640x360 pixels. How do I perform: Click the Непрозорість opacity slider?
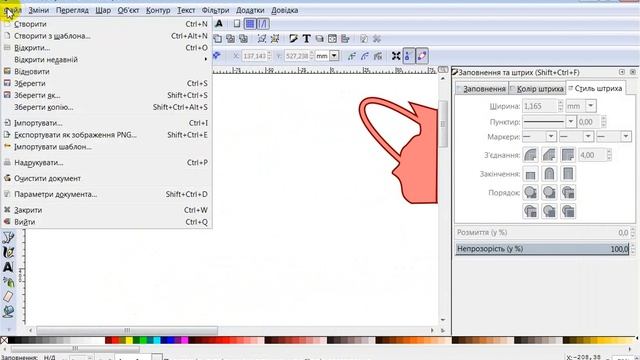coord(542,249)
